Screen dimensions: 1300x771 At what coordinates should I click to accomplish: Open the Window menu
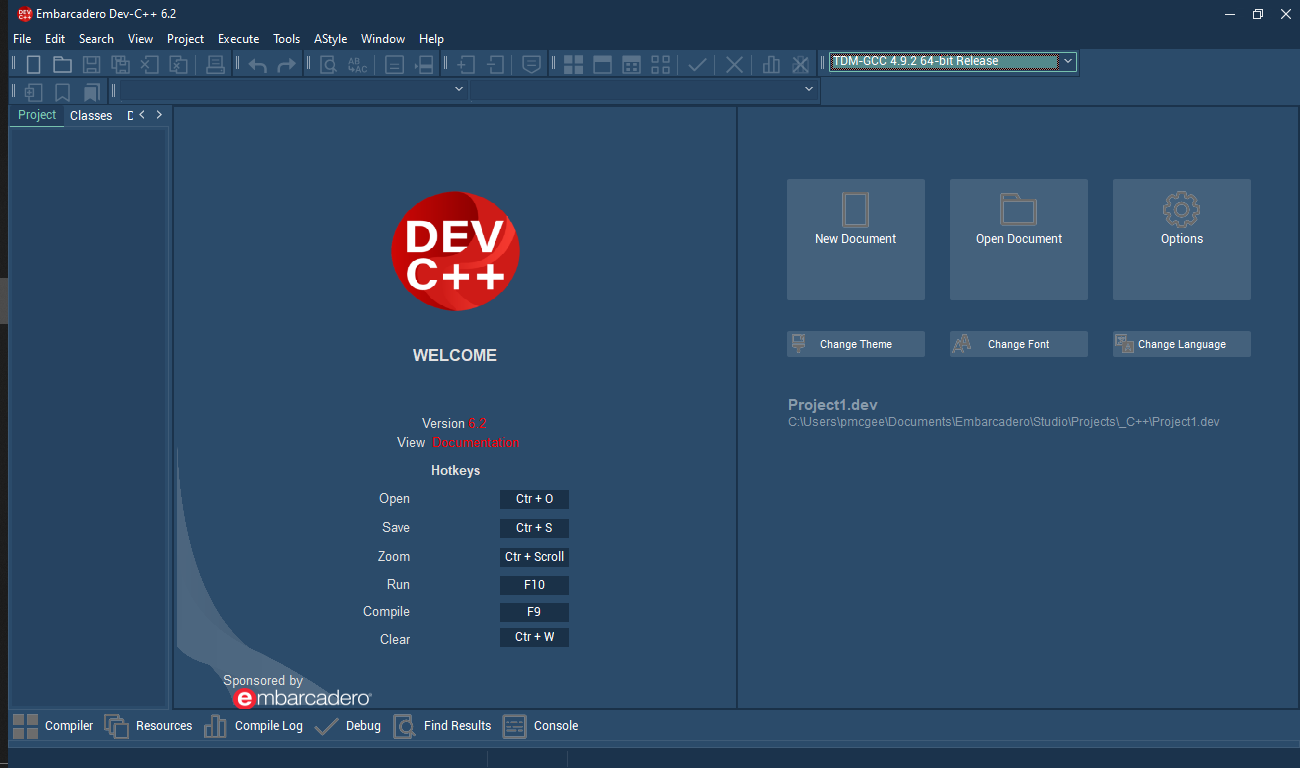tap(383, 39)
